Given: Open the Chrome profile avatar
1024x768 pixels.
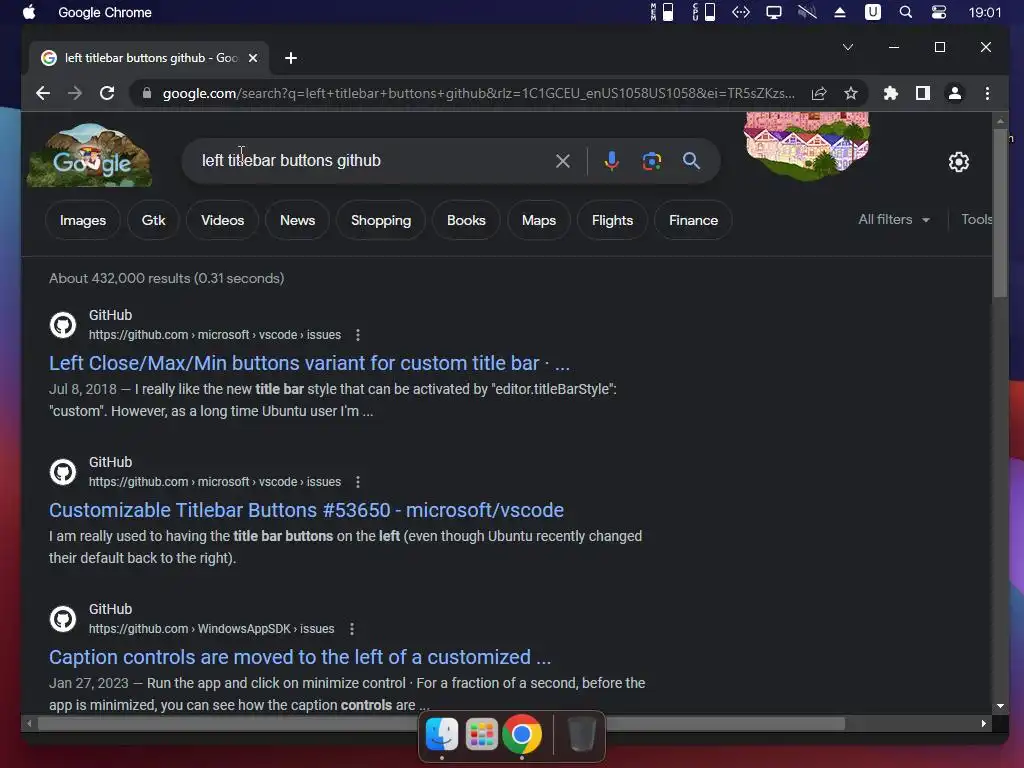Looking at the screenshot, I should (955, 93).
